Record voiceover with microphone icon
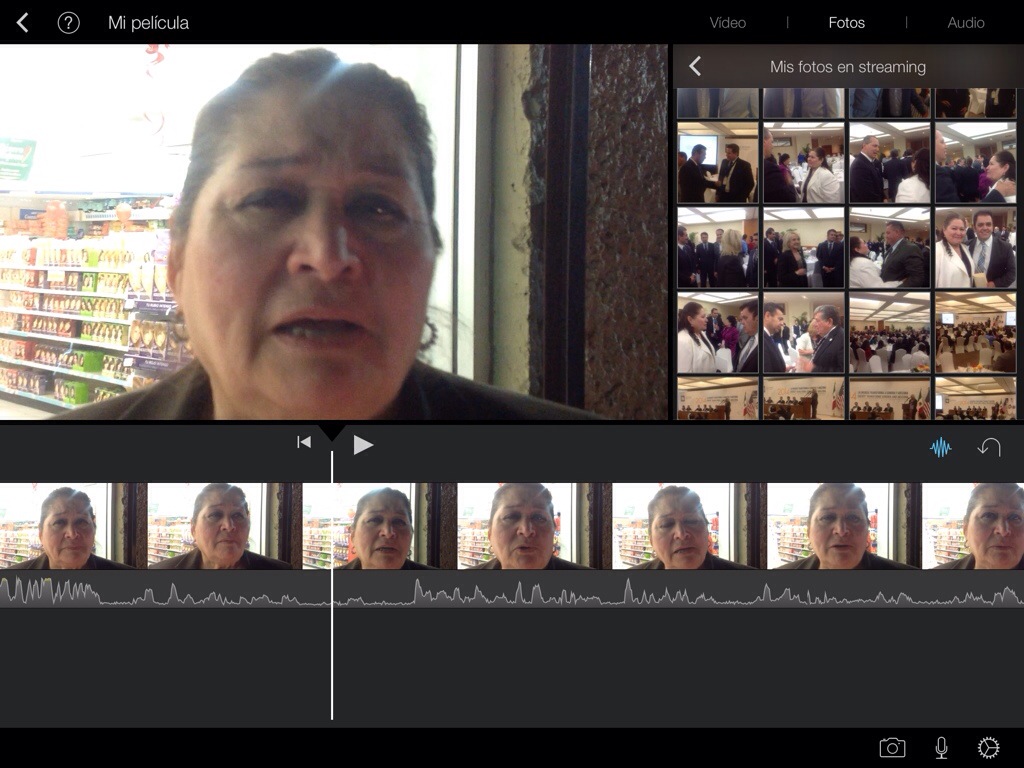The height and width of the screenshot is (768, 1024). coord(941,748)
